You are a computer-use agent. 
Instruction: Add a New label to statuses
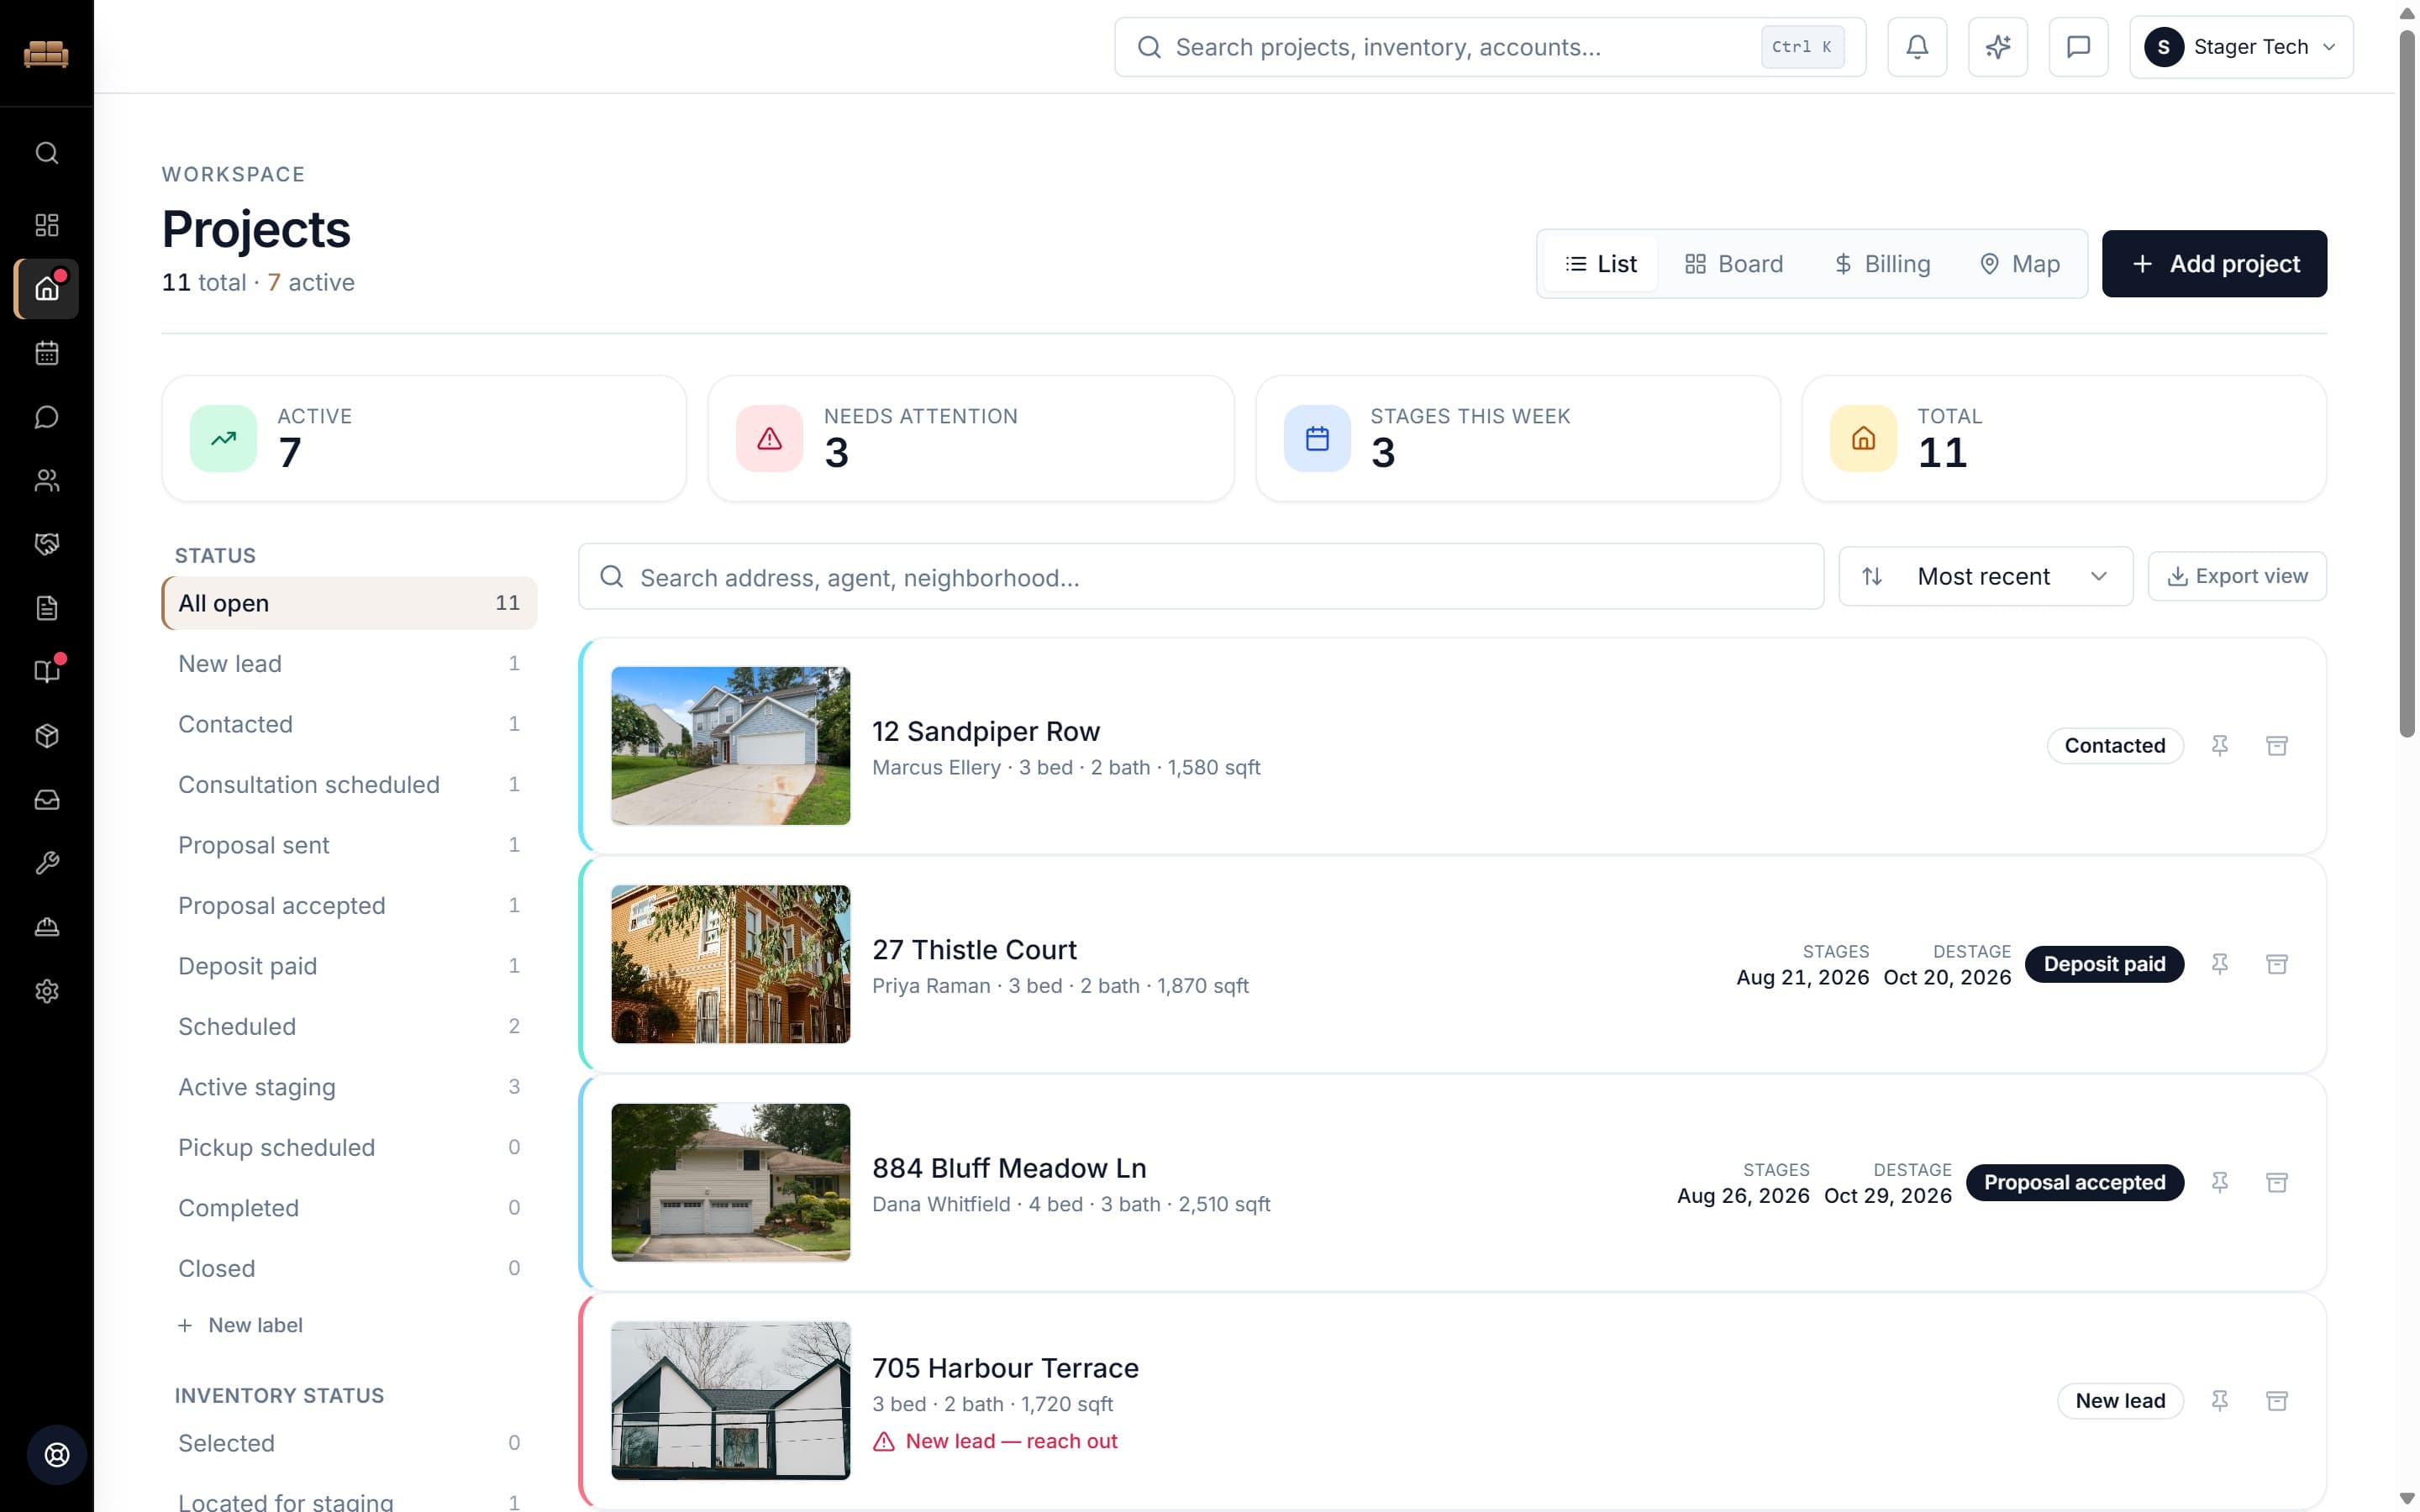(x=240, y=1325)
